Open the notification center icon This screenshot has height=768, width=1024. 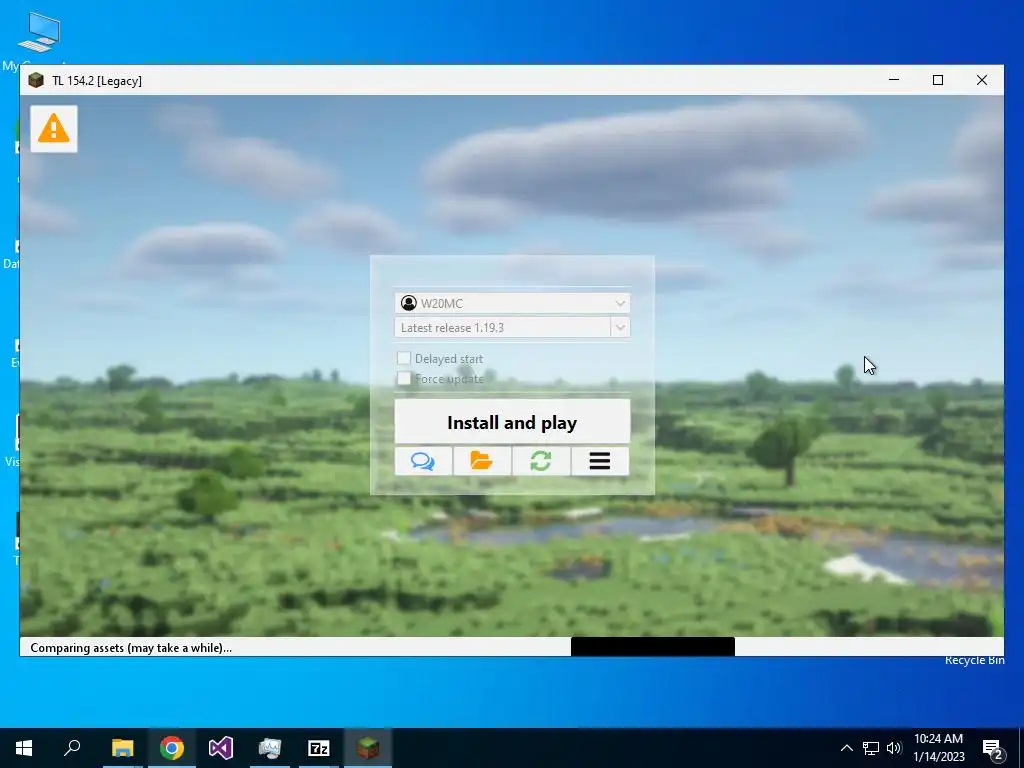(993, 748)
